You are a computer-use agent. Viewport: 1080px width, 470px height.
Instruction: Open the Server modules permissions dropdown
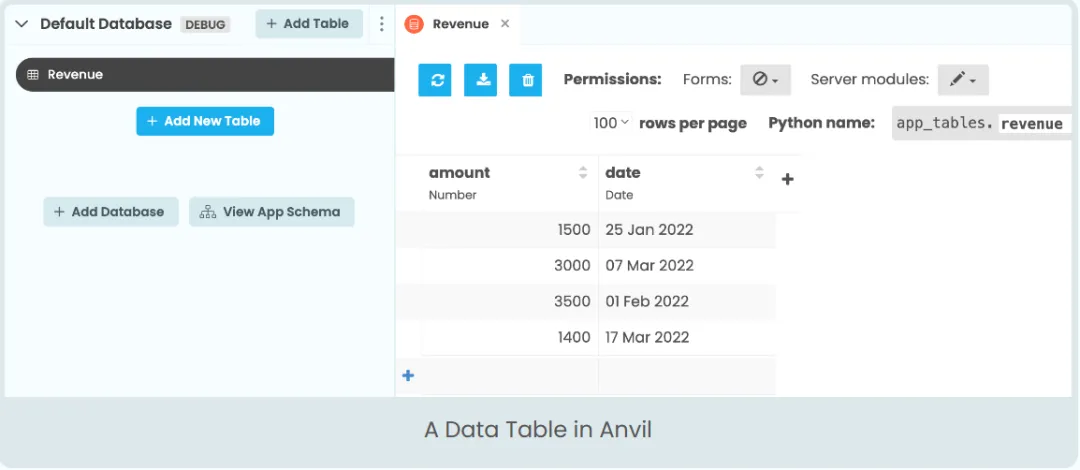pyautogui.click(x=963, y=79)
